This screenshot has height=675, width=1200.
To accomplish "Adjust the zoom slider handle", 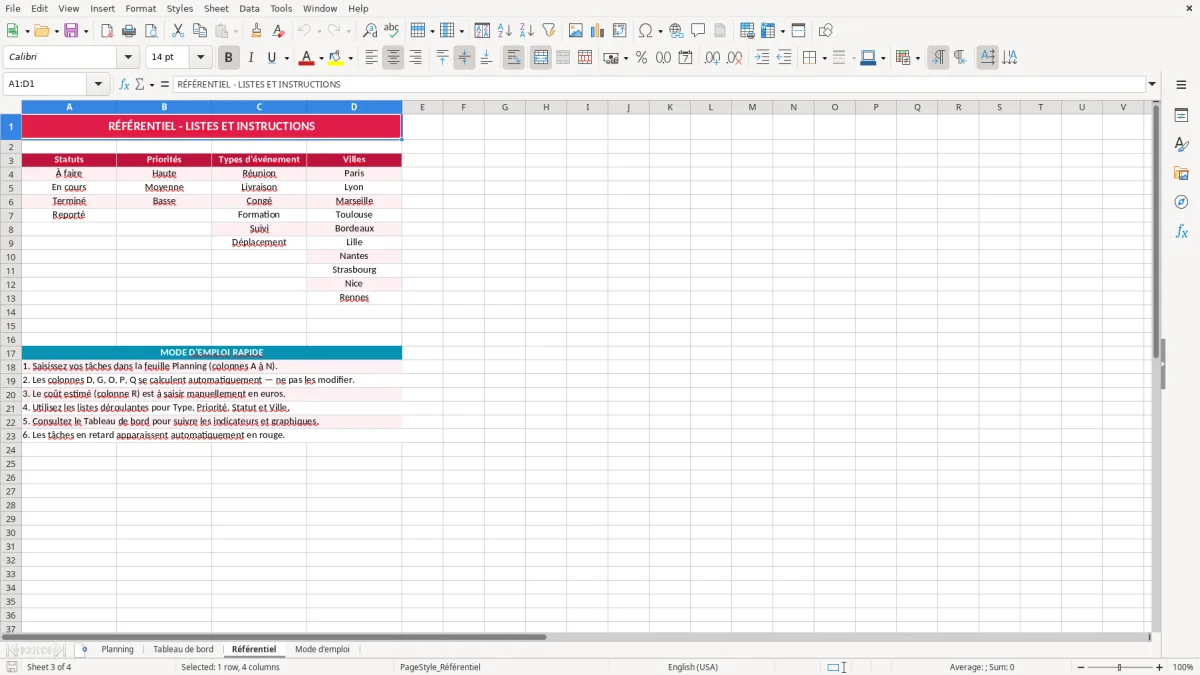I will [1119, 667].
